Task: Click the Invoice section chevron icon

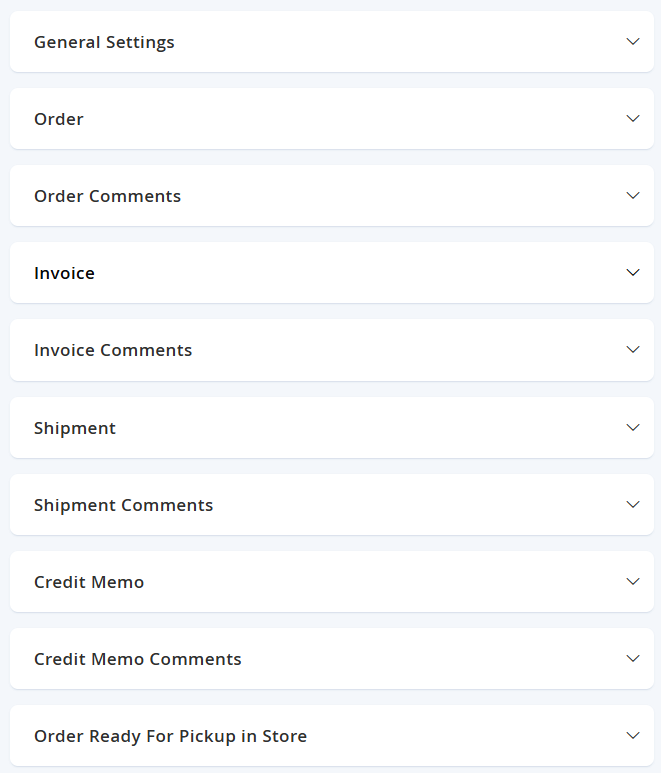Action: click(632, 272)
